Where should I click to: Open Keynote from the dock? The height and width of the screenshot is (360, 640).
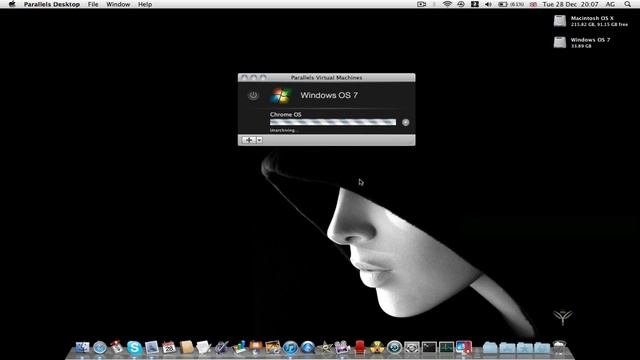pyautogui.click(x=256, y=347)
